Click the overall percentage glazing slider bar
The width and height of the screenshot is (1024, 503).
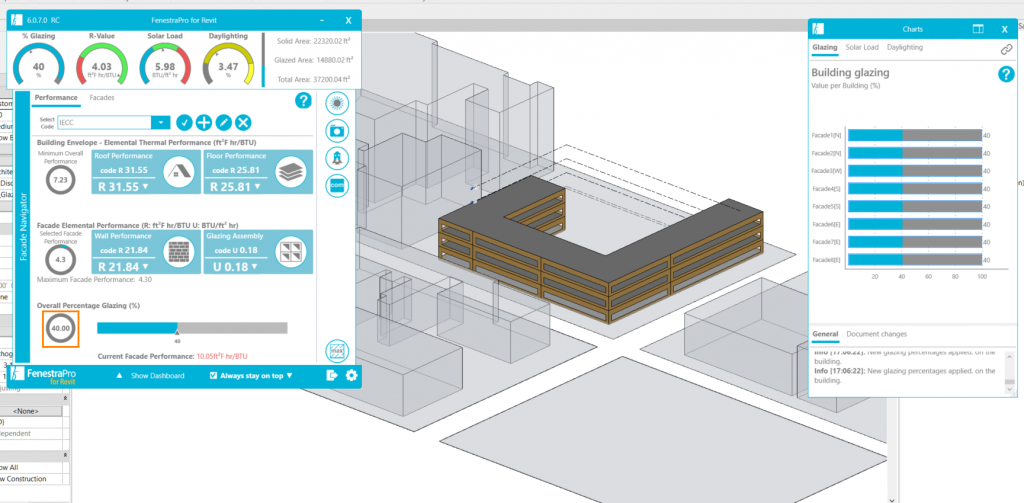(192, 328)
